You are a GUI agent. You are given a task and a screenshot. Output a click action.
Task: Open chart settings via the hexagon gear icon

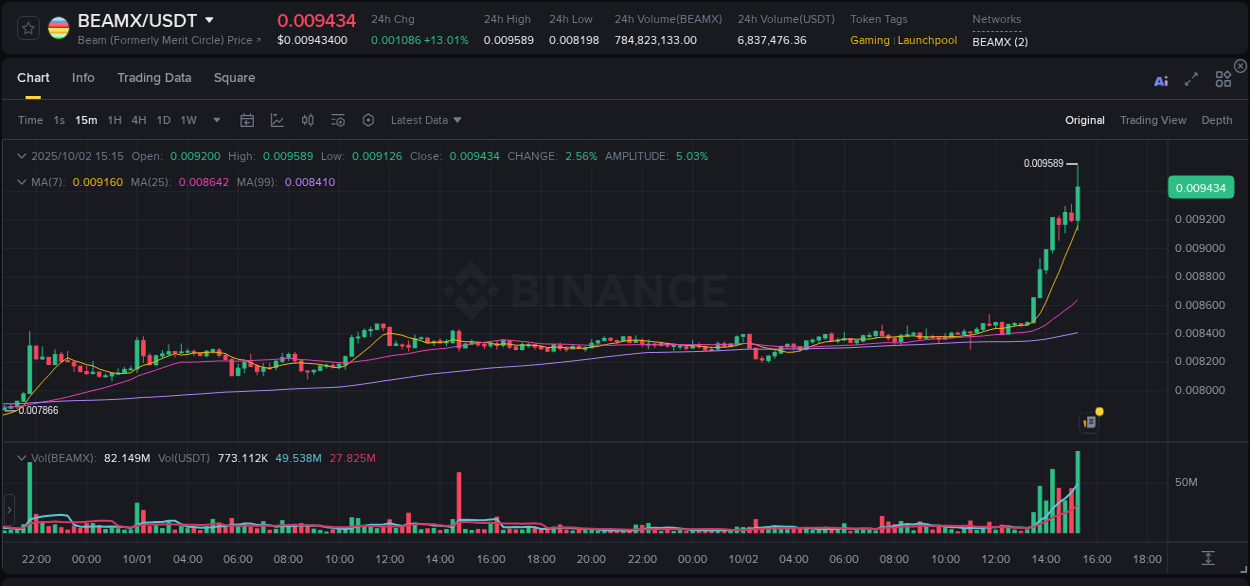(368, 120)
